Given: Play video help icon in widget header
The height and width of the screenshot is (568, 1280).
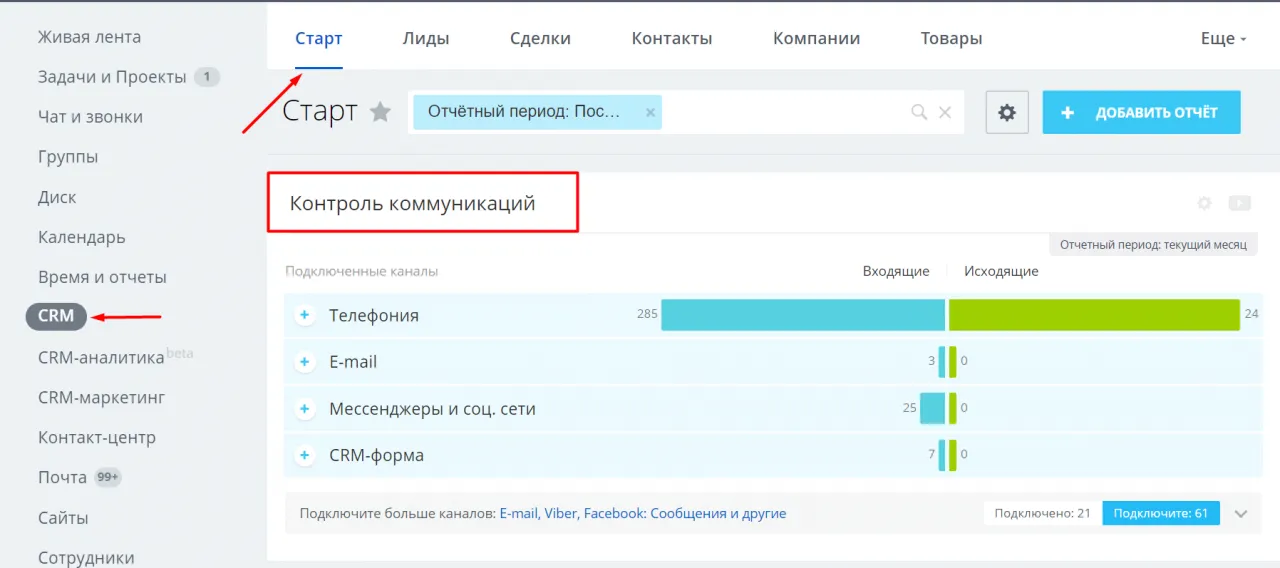Looking at the screenshot, I should tap(1240, 203).
